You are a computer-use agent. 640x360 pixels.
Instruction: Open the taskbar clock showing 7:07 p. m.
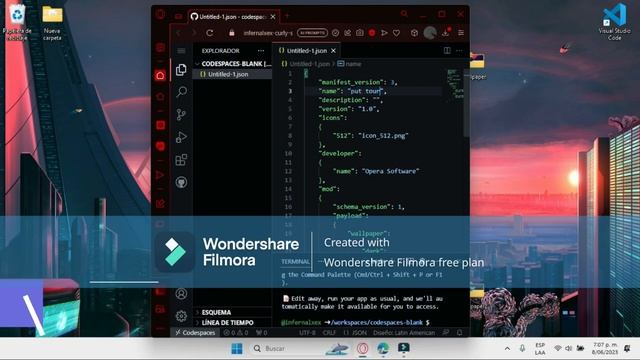(x=605, y=349)
